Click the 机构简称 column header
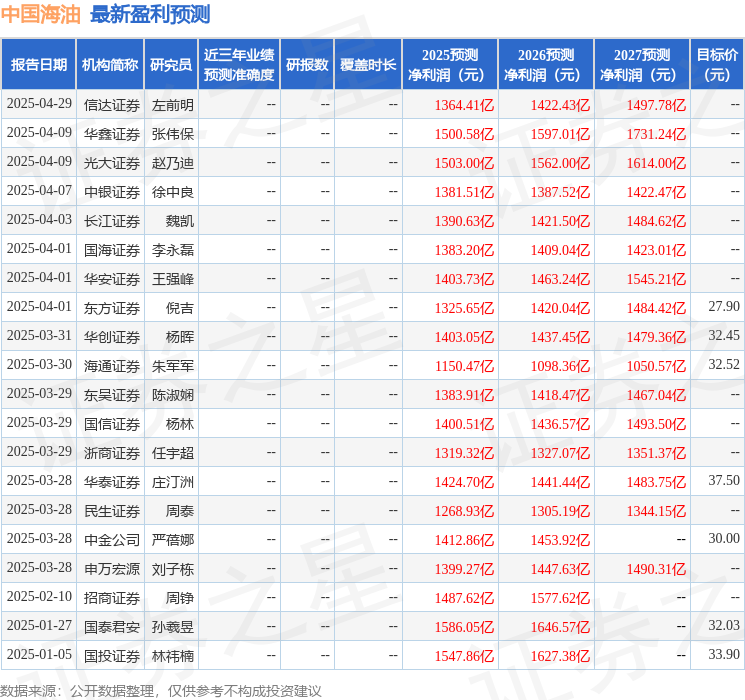The height and width of the screenshot is (700, 745). pos(110,65)
